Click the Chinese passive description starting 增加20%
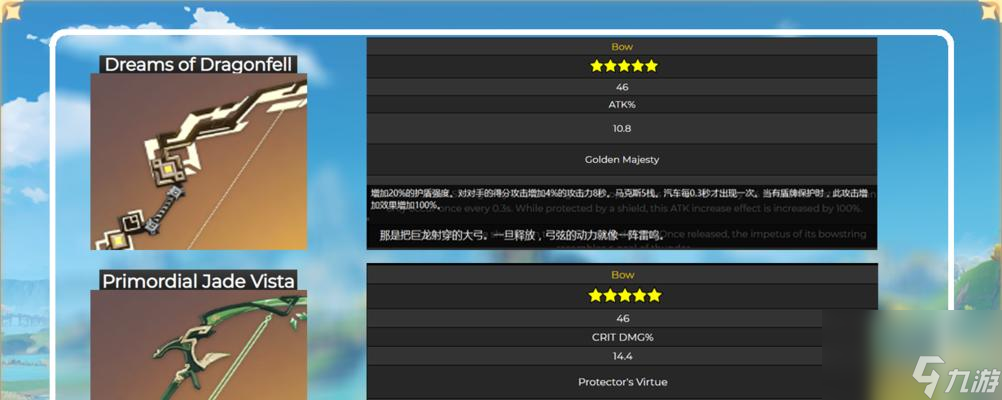Viewport: 1002px width, 400px height. (x=619, y=199)
